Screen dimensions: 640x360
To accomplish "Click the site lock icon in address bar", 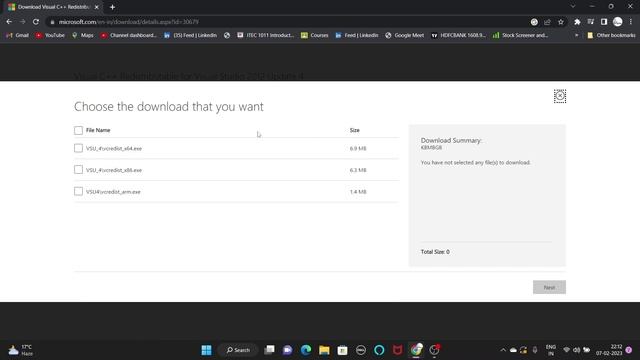I will click(52, 22).
